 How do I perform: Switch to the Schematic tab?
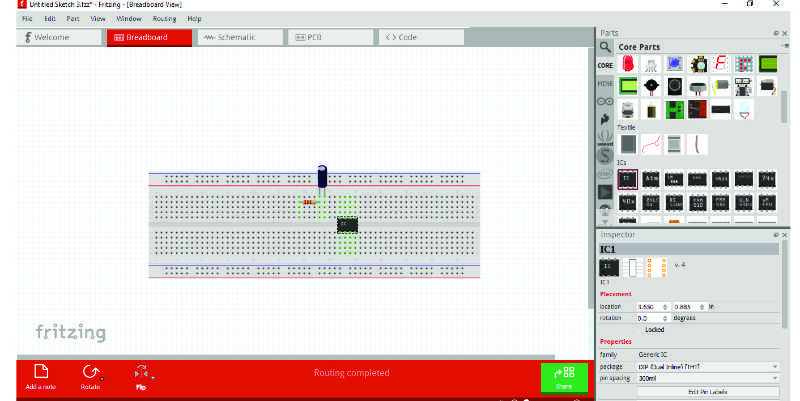point(240,37)
